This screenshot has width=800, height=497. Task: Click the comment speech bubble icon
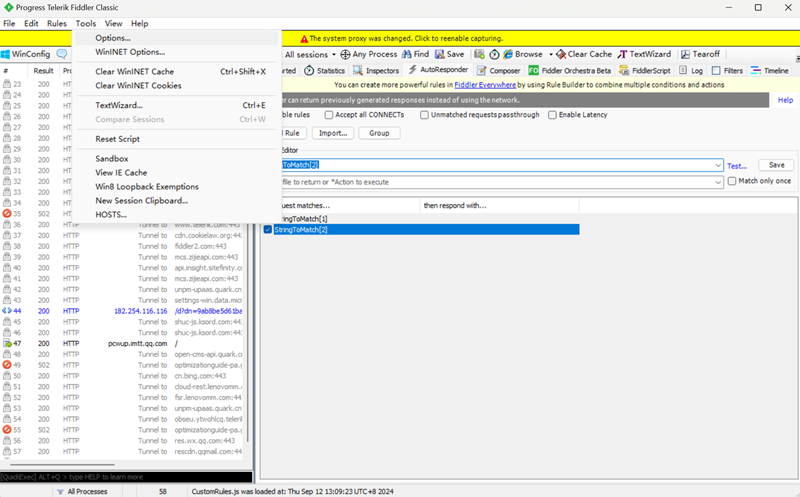point(62,54)
